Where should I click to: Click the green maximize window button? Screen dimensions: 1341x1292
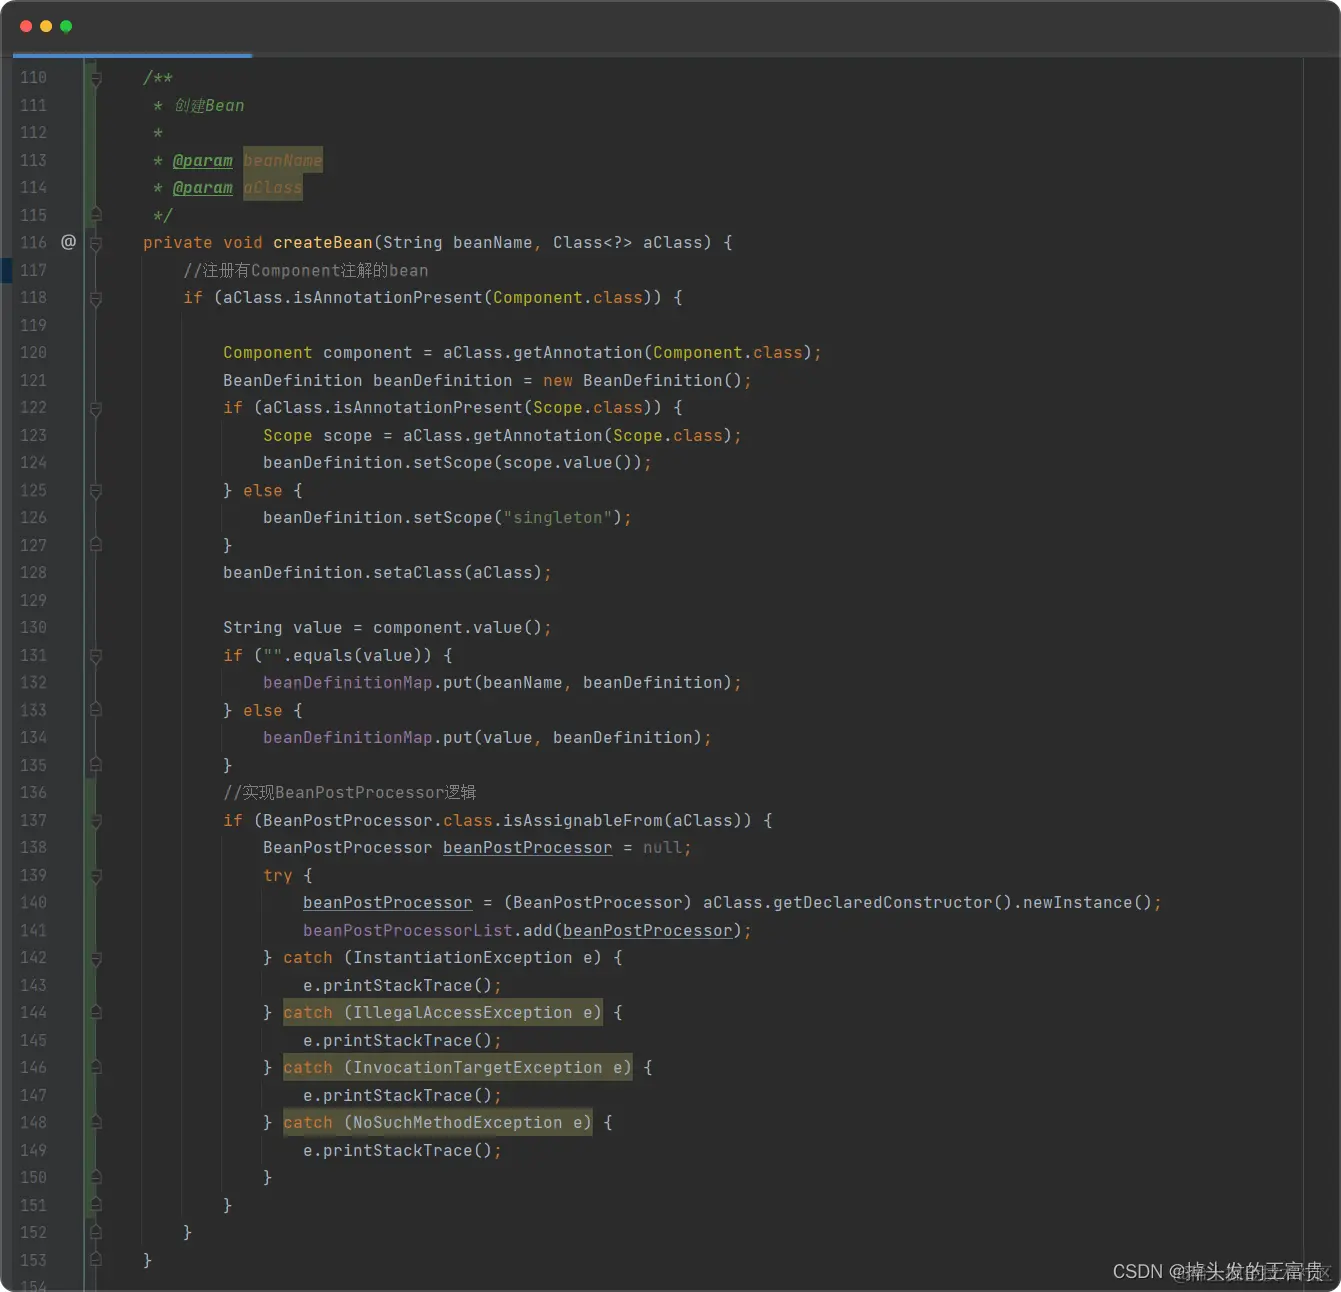pos(66,26)
